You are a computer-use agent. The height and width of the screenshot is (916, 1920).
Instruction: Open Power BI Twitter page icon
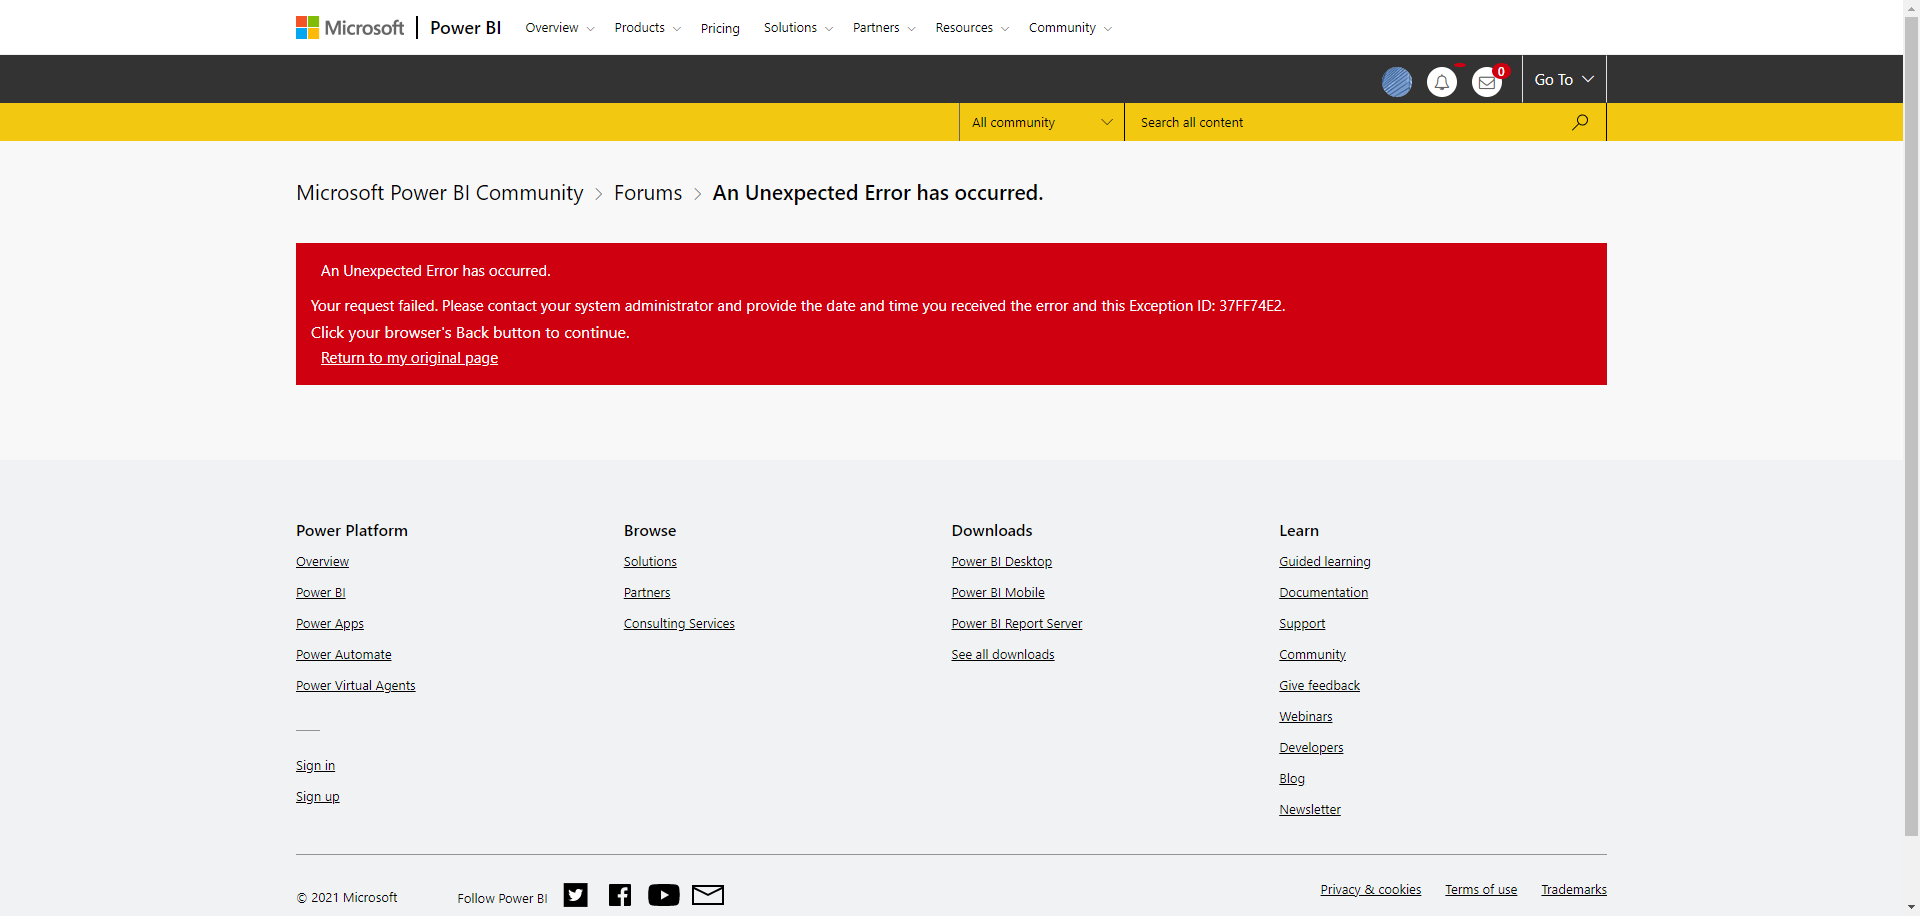[x=576, y=895]
